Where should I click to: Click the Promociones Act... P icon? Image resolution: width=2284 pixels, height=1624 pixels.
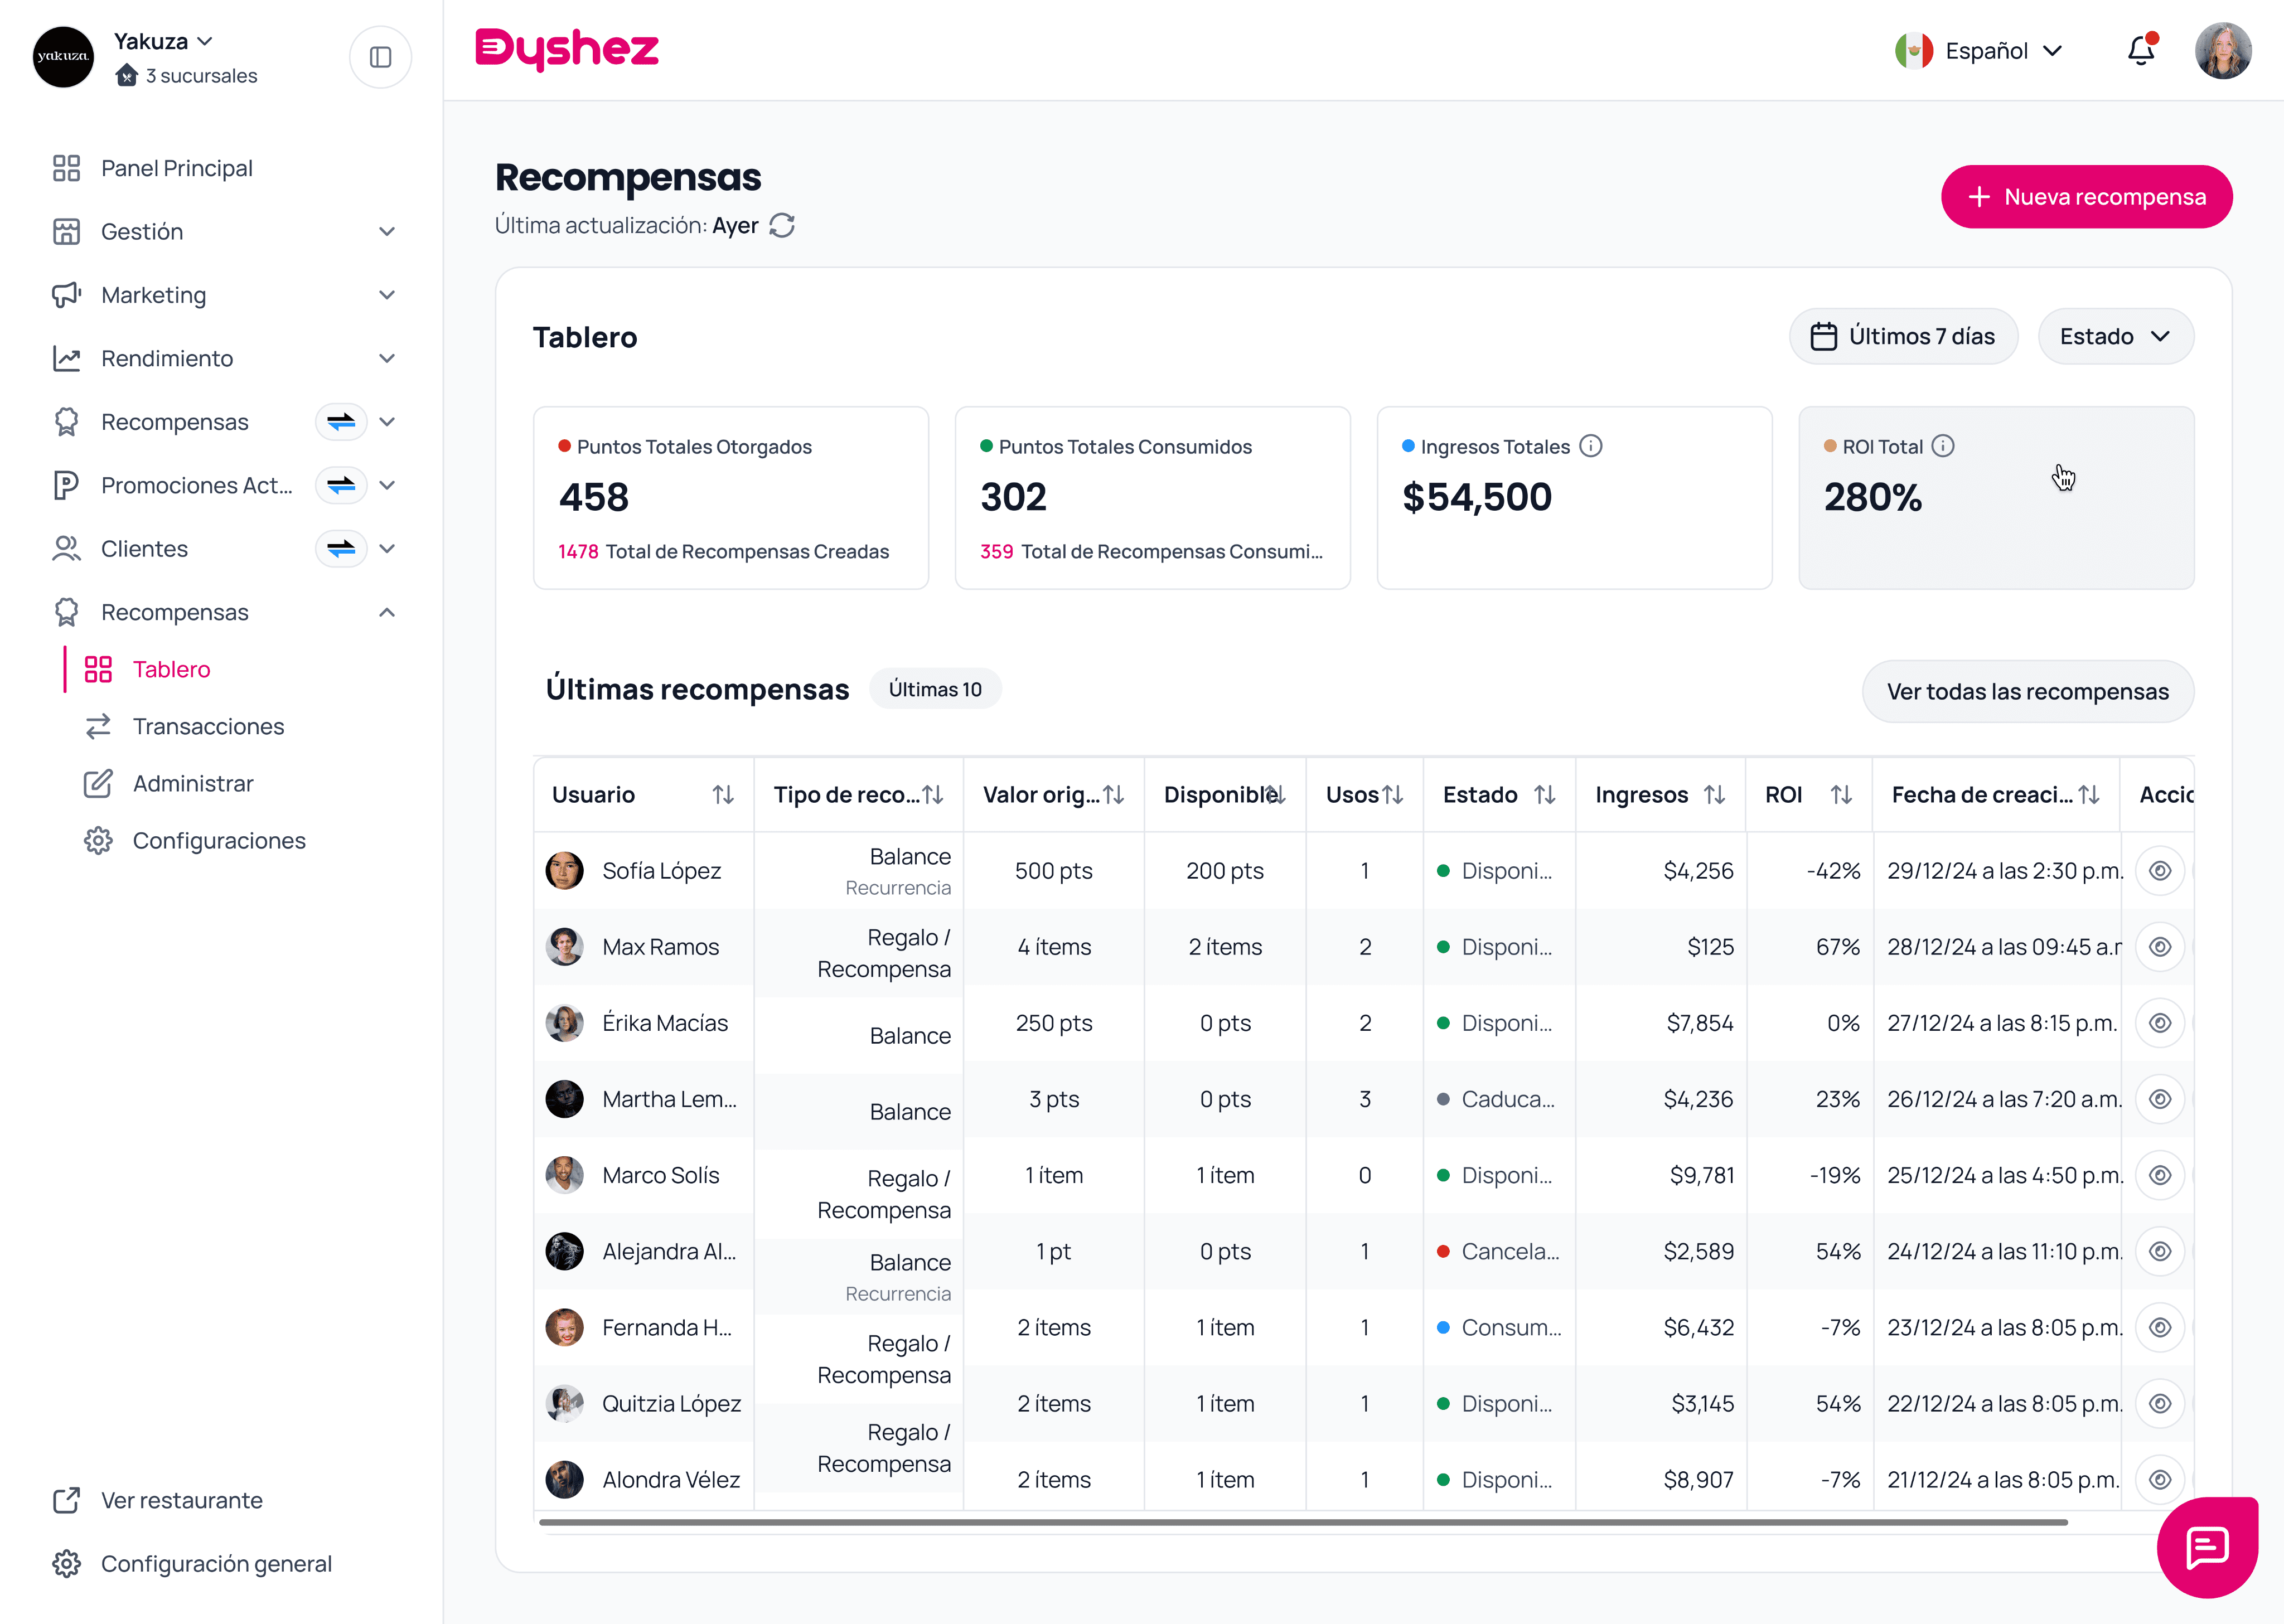66,485
